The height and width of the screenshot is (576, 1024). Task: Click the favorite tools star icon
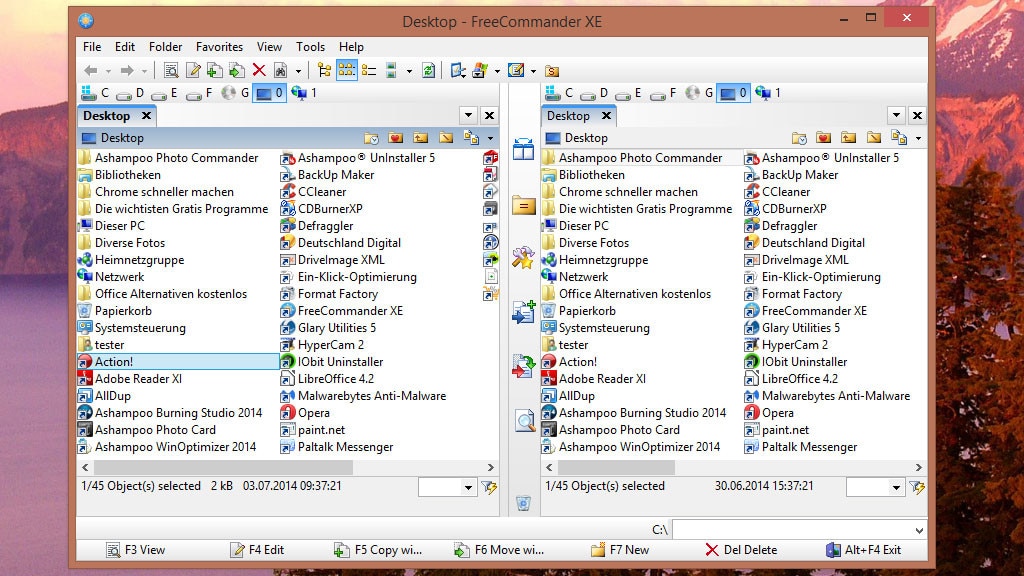523,257
